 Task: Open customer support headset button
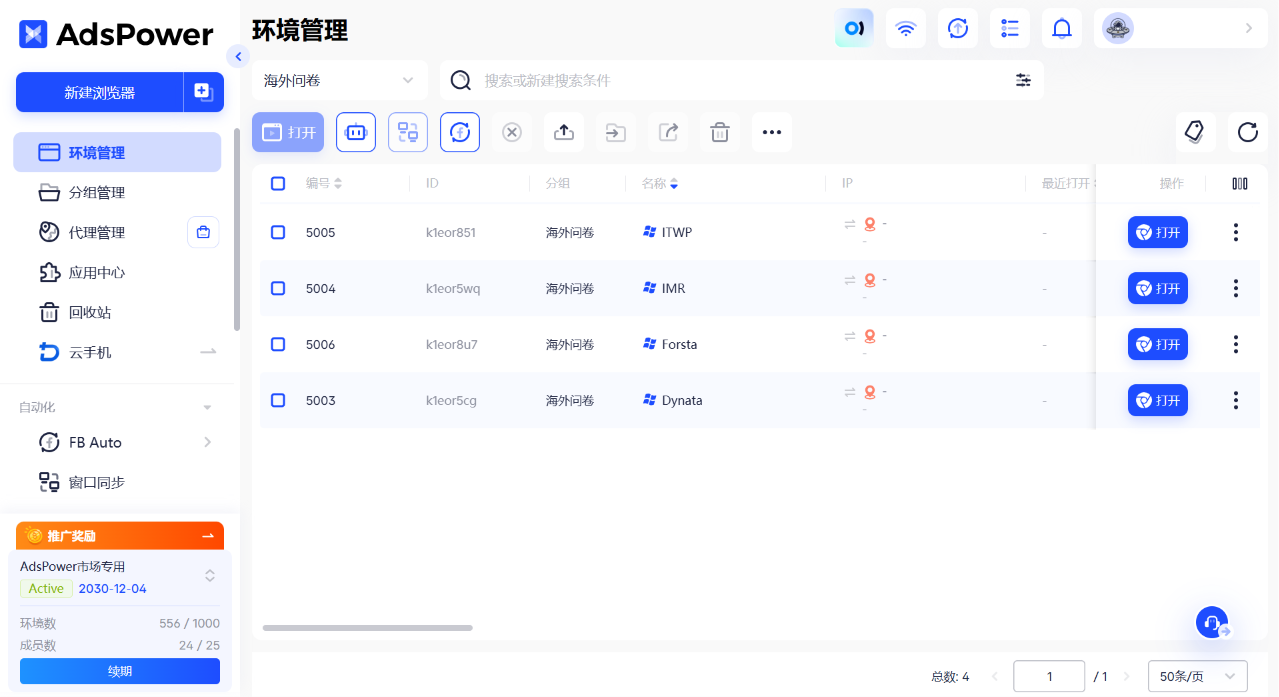1212,622
